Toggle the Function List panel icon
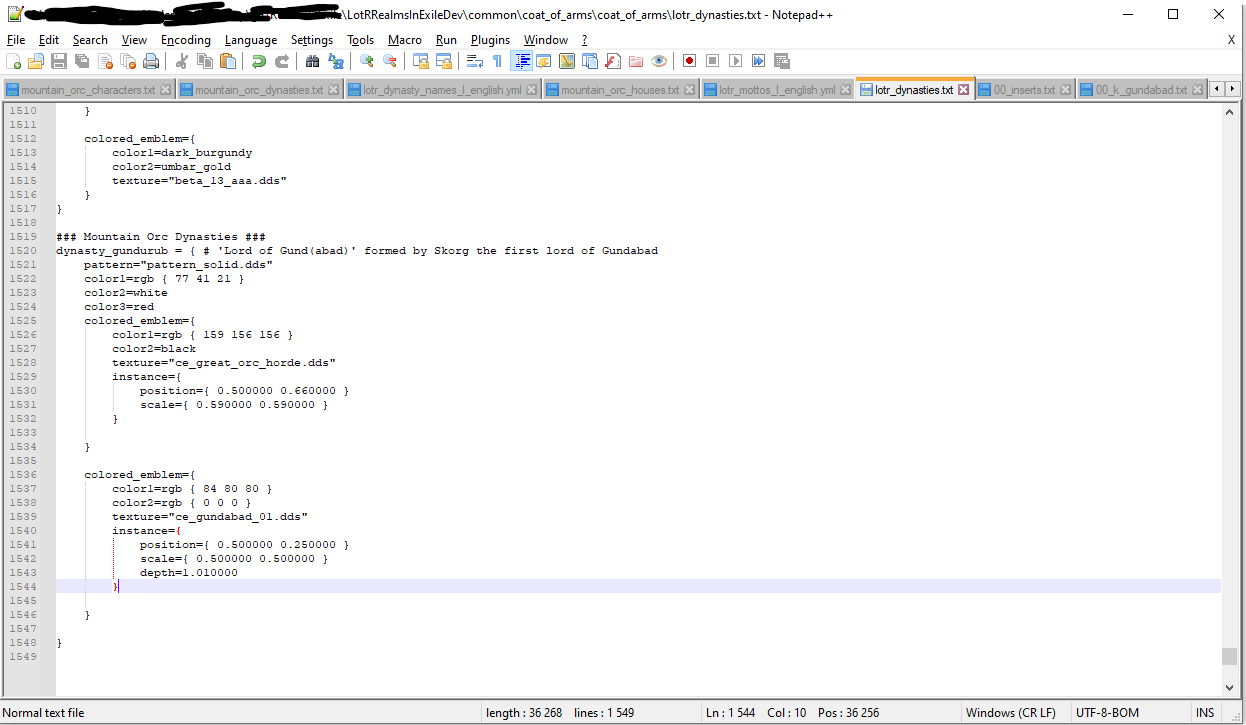This screenshot has width=1246, height=725. point(613,61)
